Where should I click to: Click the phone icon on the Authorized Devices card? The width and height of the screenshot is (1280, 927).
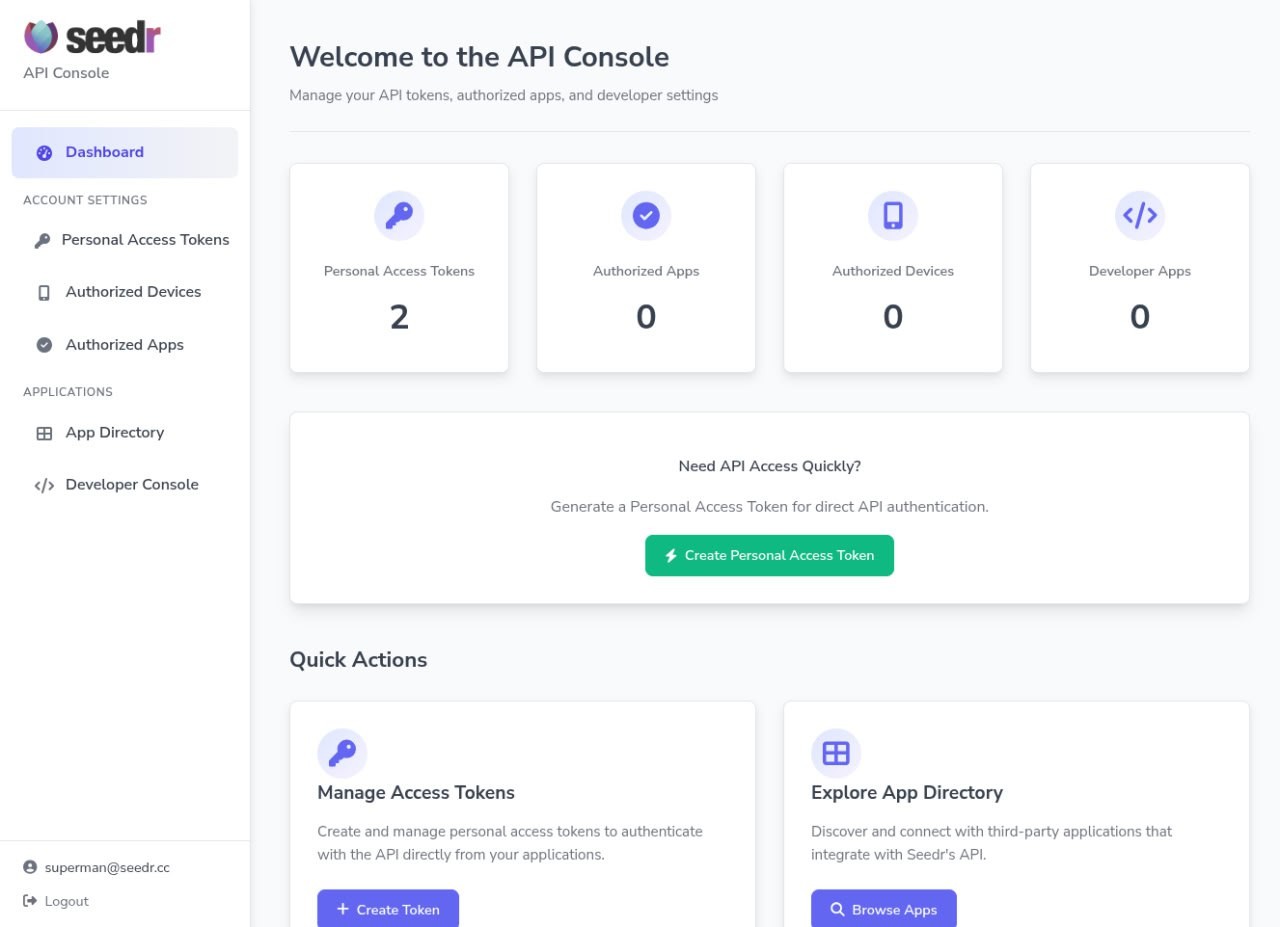(893, 216)
